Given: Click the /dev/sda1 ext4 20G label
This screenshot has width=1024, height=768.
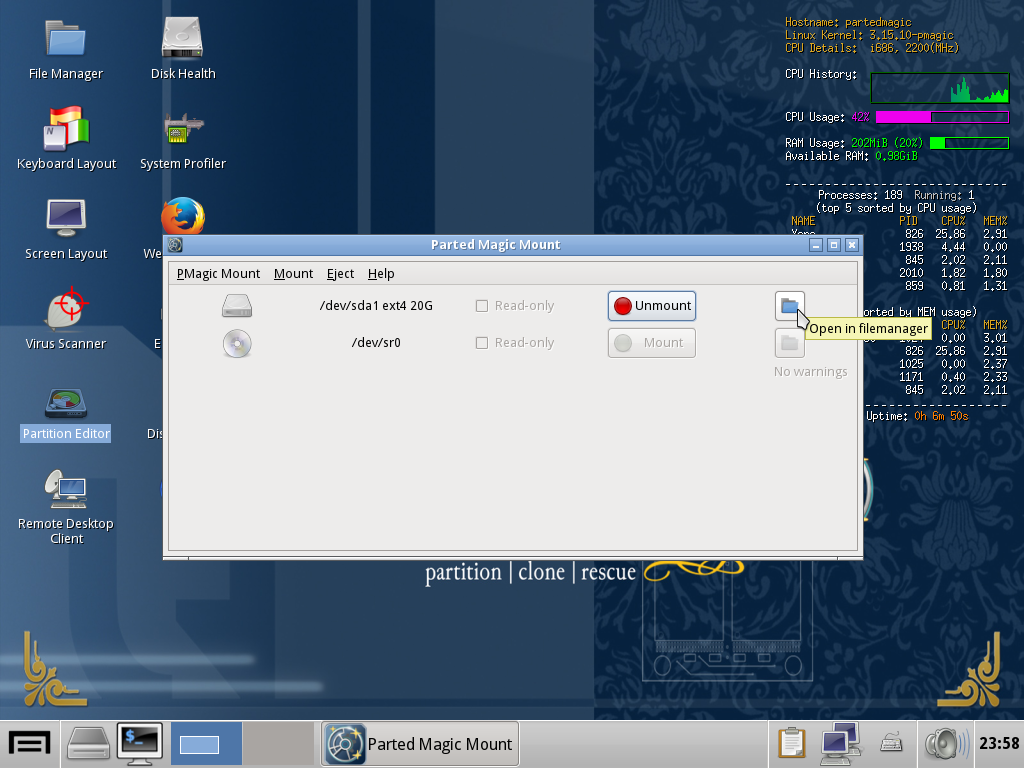Looking at the screenshot, I should pos(376,306).
